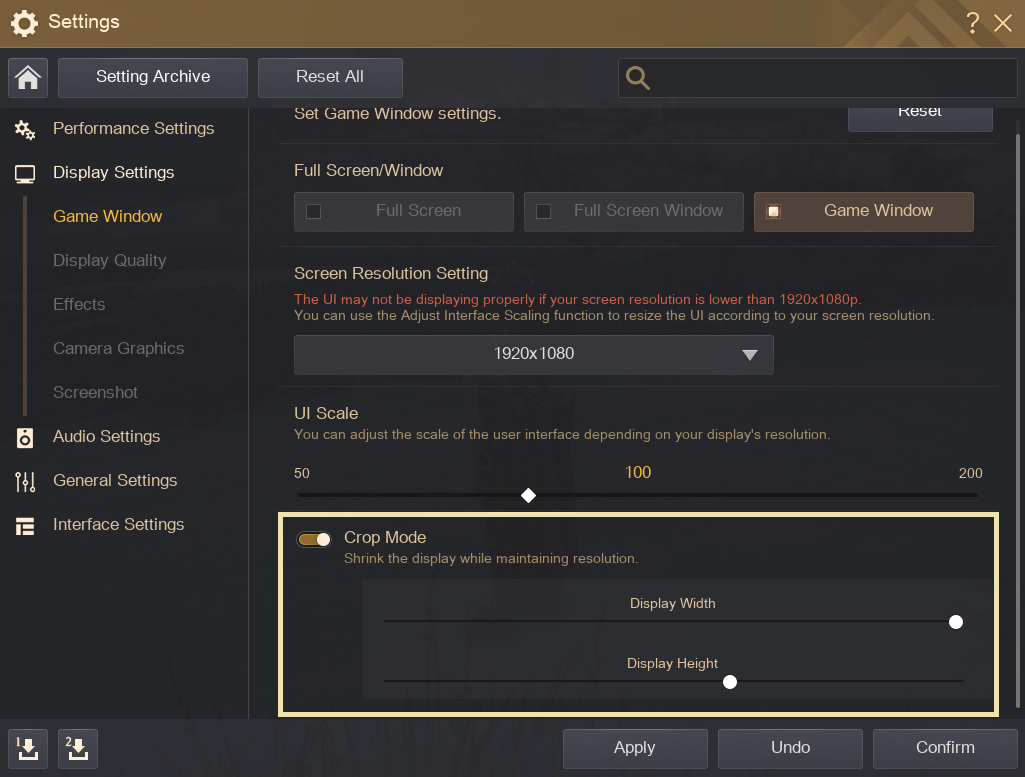Image resolution: width=1025 pixels, height=777 pixels.
Task: Click the UI Scale value 100
Action: (638, 472)
